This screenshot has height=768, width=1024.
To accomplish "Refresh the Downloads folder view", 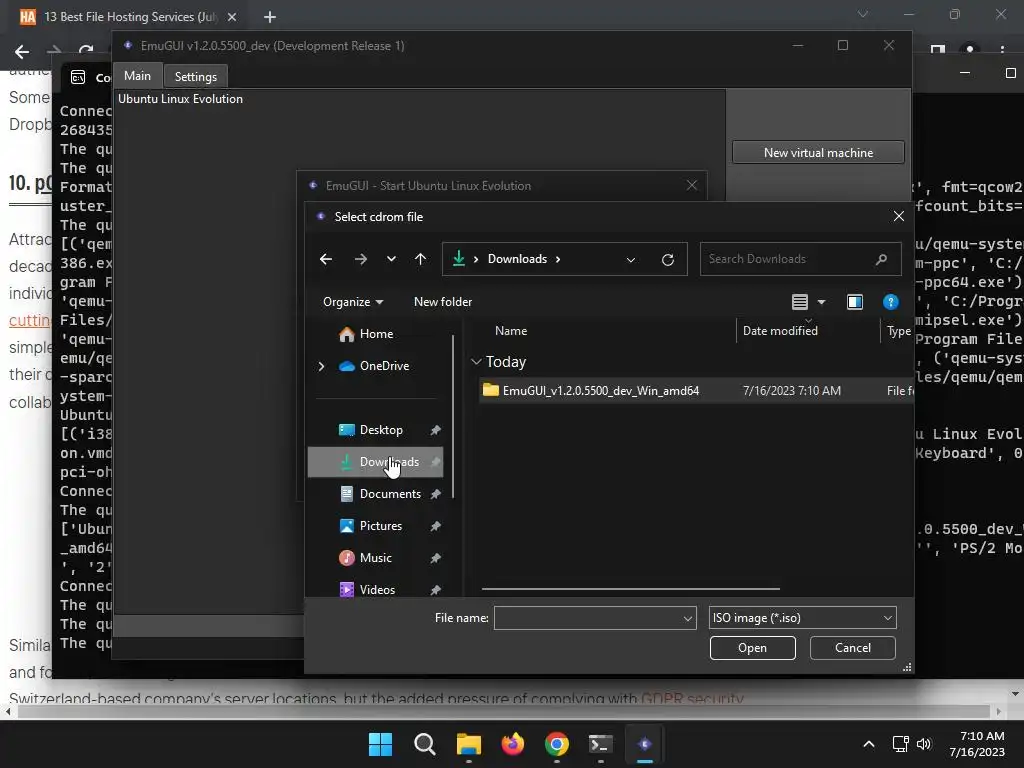I will 667,259.
